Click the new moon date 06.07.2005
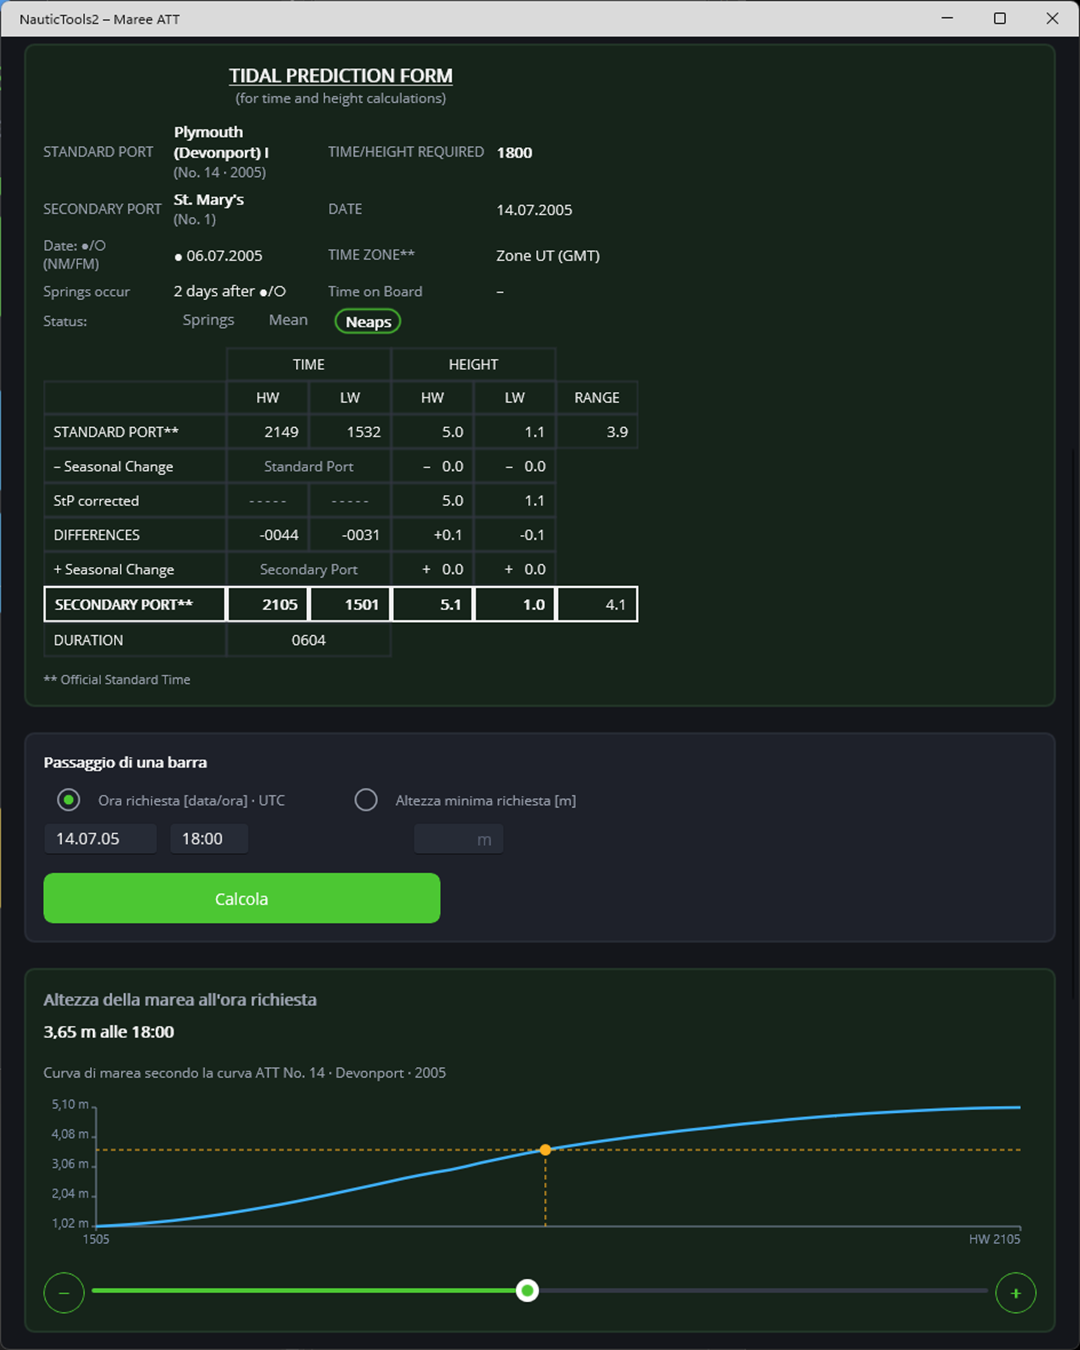The image size is (1080, 1350). [224, 255]
